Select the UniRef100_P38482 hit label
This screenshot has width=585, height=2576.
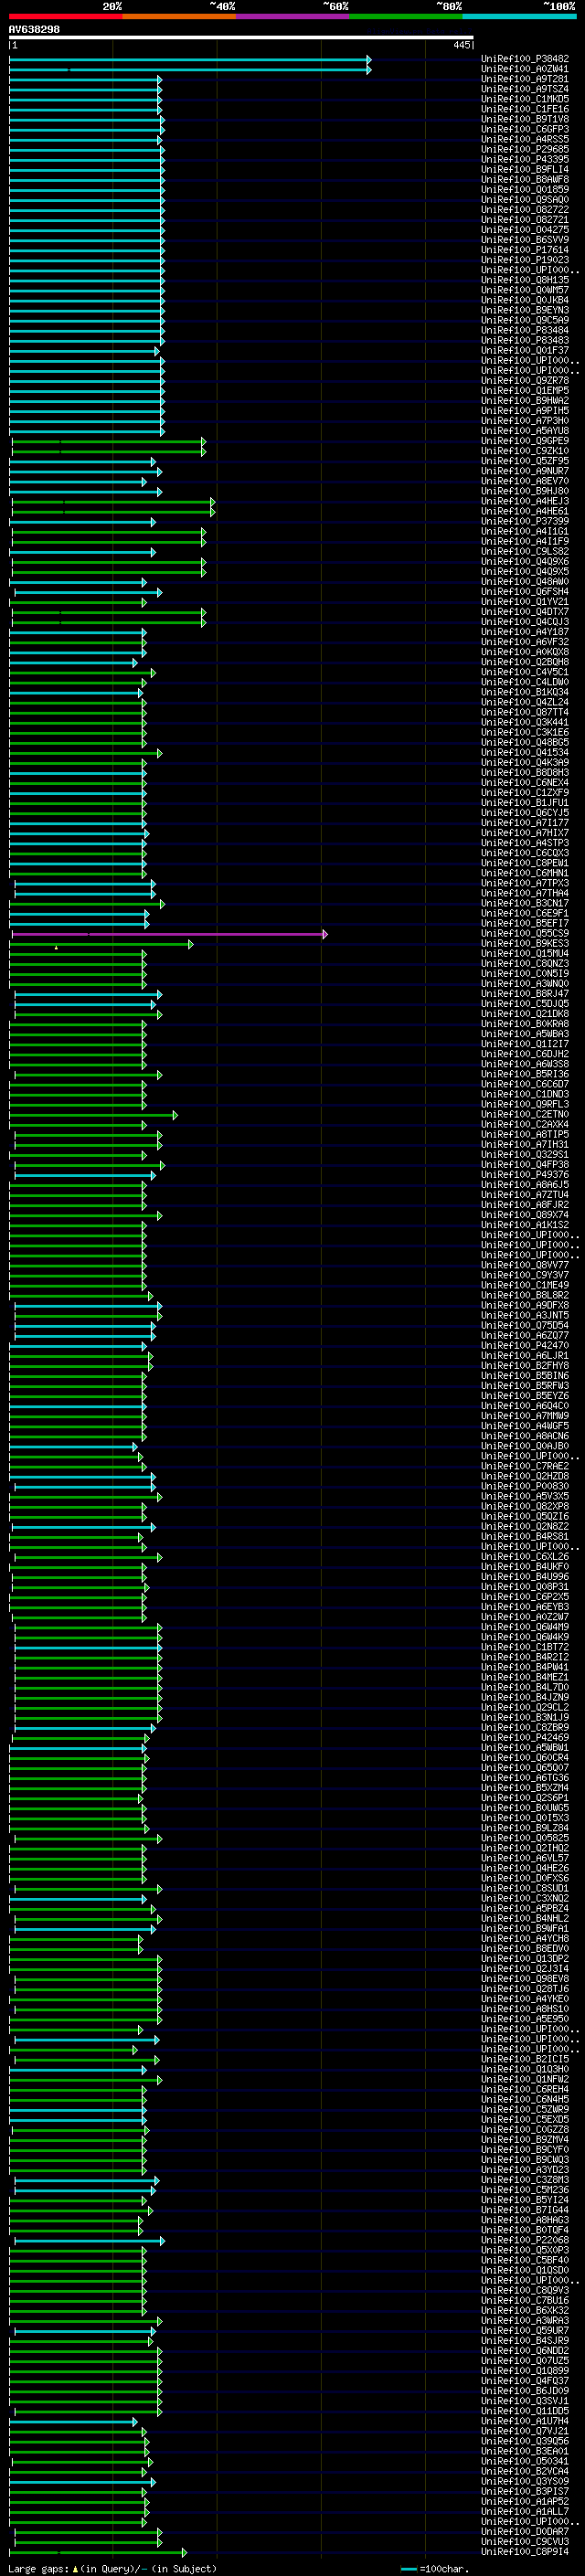525,59
